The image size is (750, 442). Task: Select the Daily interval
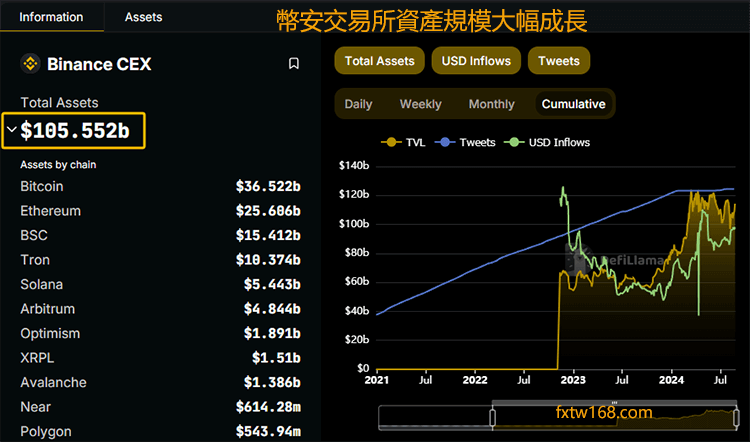pyautogui.click(x=358, y=104)
